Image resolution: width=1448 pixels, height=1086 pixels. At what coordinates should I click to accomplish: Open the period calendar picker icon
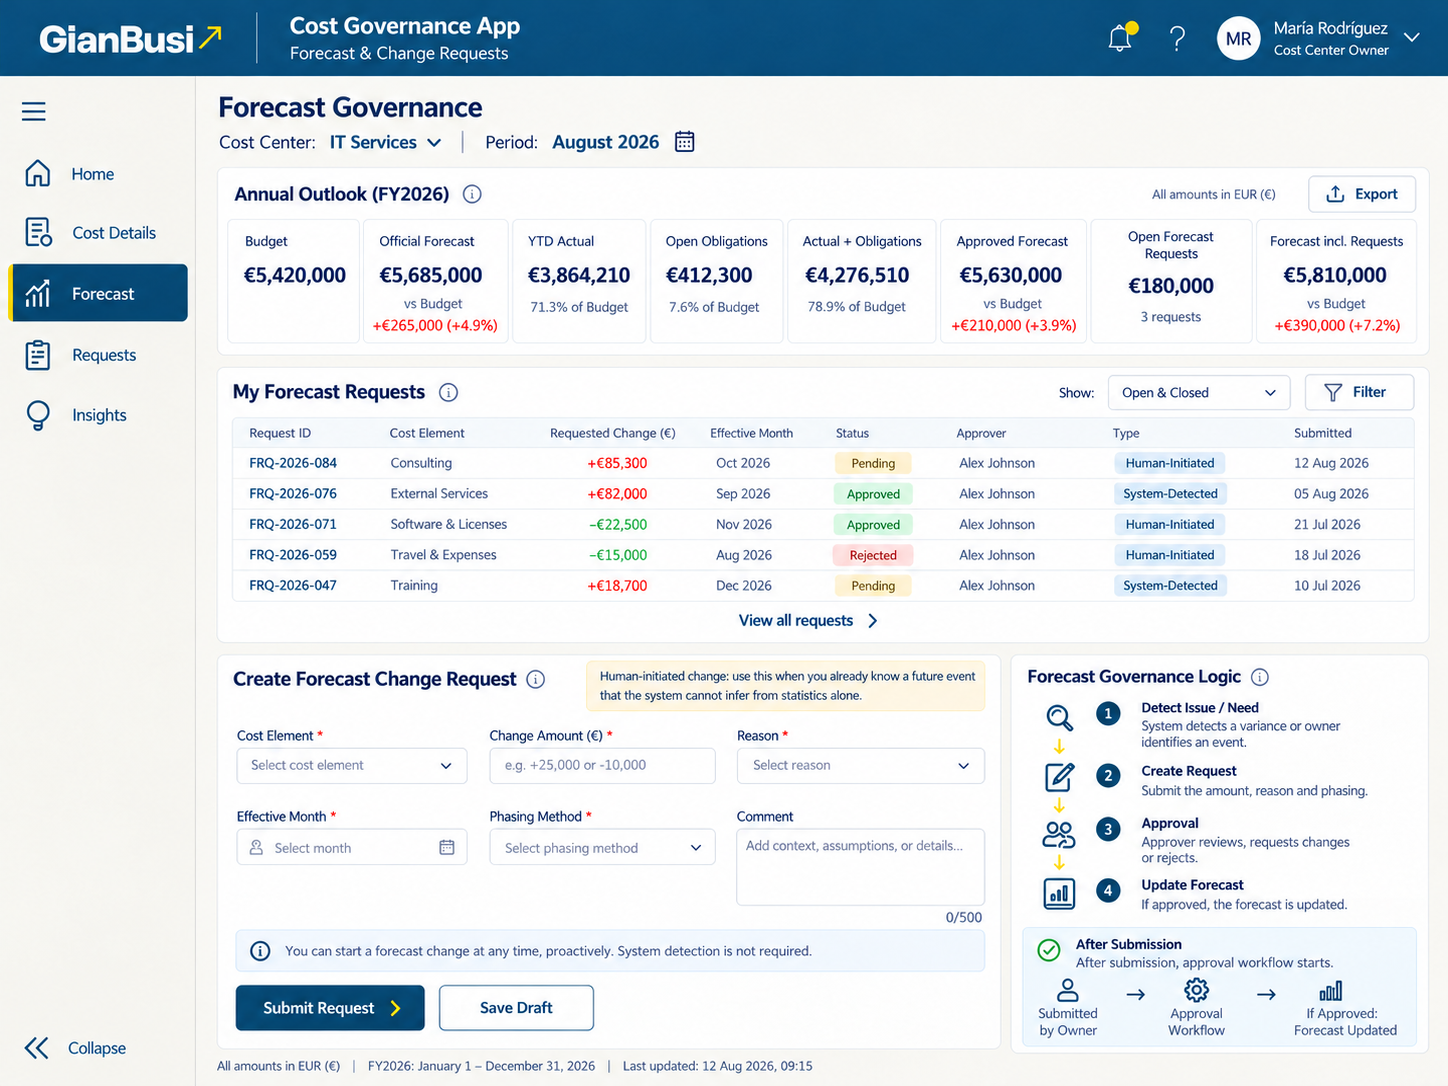[x=685, y=142]
